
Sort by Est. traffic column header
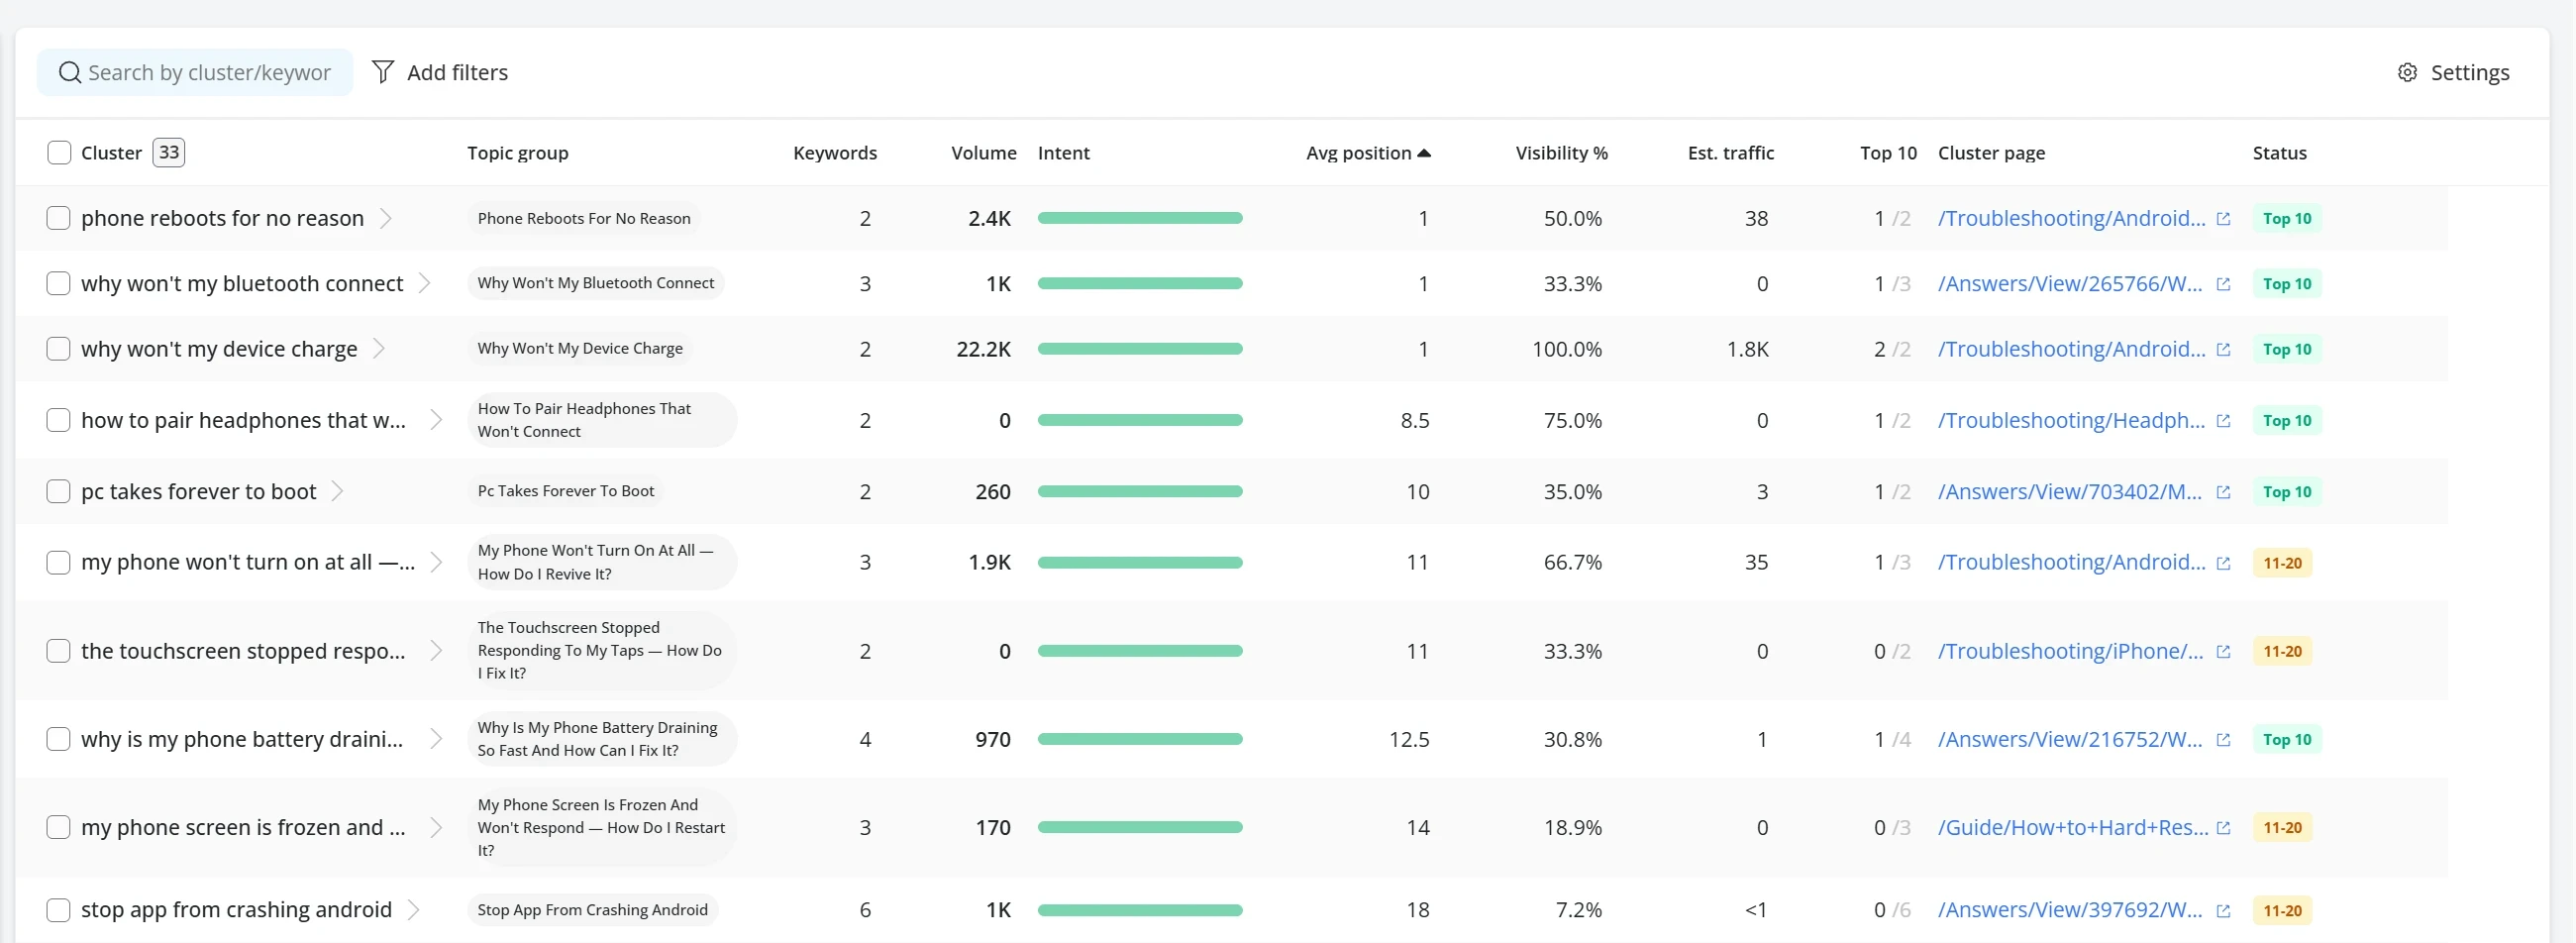coord(1731,153)
